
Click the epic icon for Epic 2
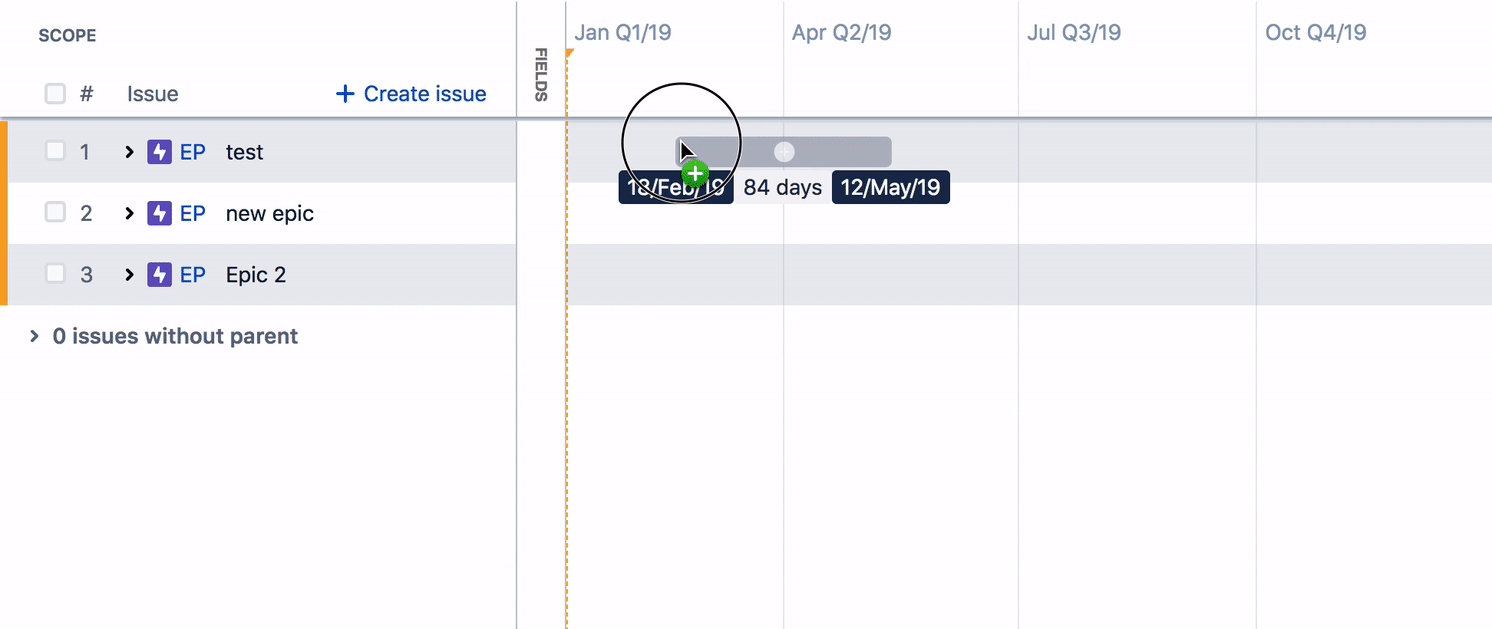(159, 275)
